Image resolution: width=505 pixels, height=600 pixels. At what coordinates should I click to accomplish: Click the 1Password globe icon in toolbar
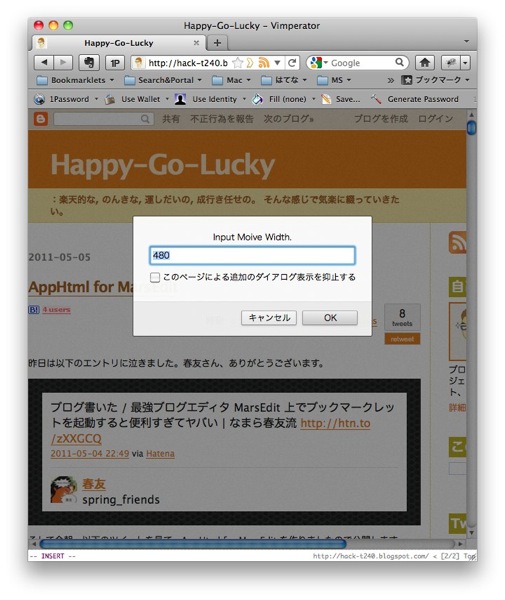coord(39,99)
